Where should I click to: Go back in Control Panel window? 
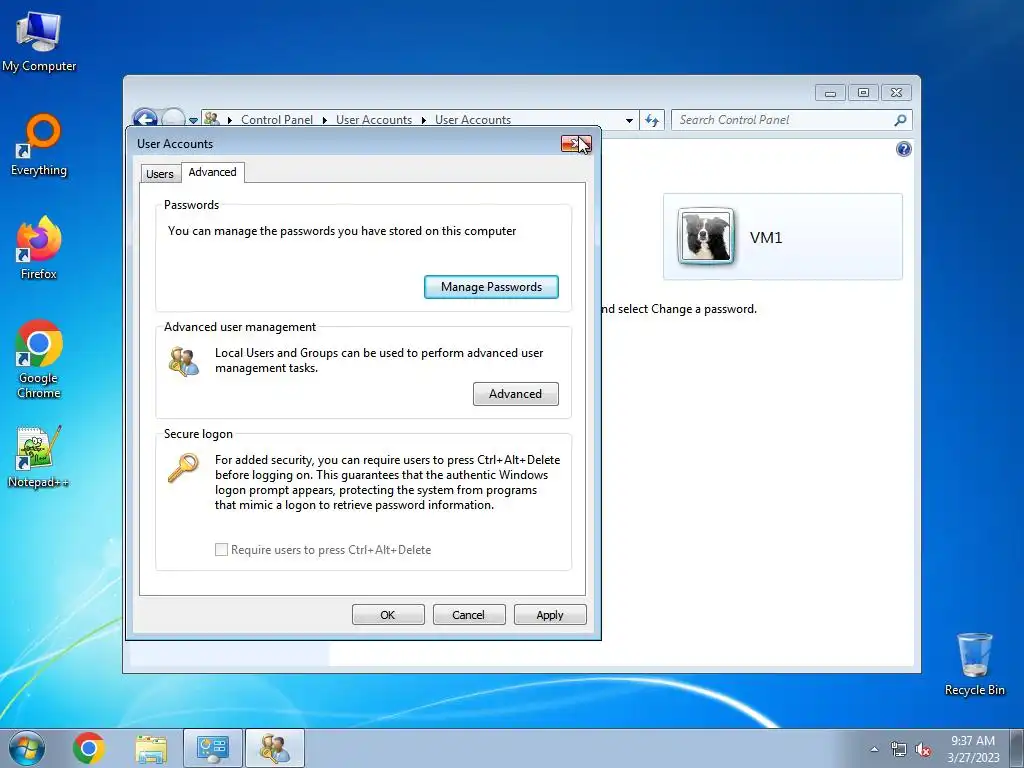[144, 118]
